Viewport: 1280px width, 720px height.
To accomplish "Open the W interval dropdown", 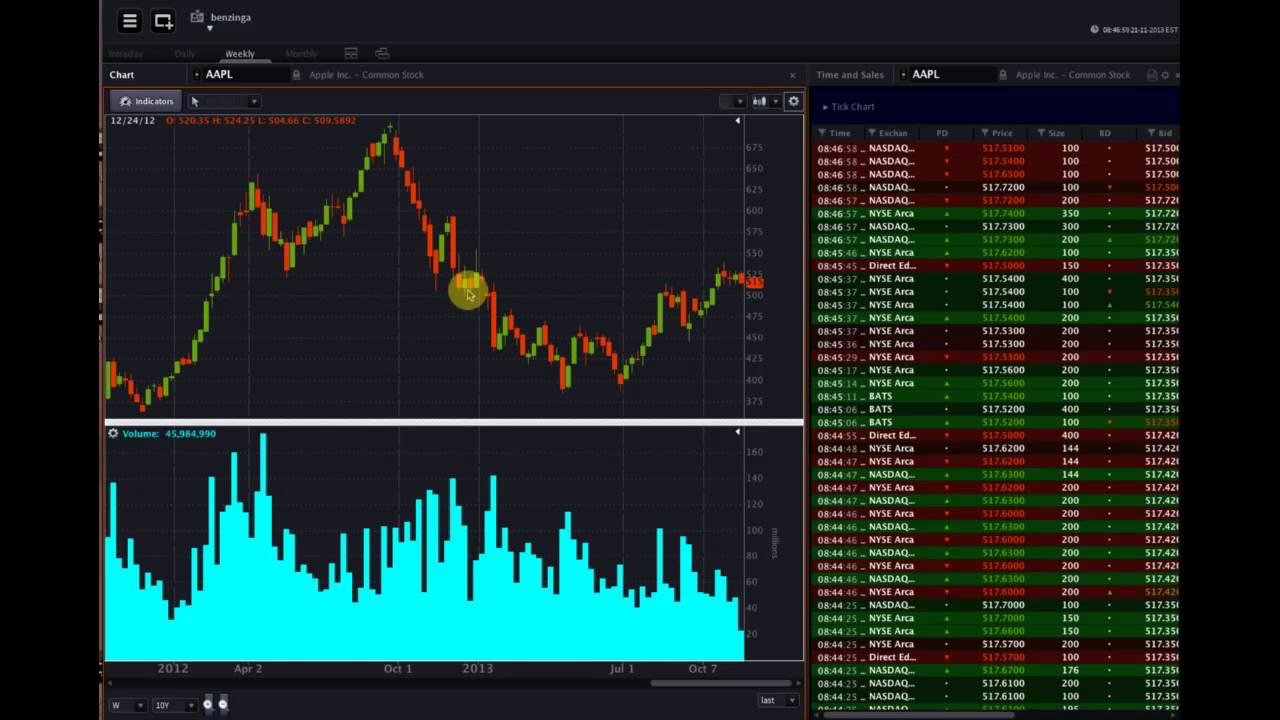I will click(x=127, y=705).
